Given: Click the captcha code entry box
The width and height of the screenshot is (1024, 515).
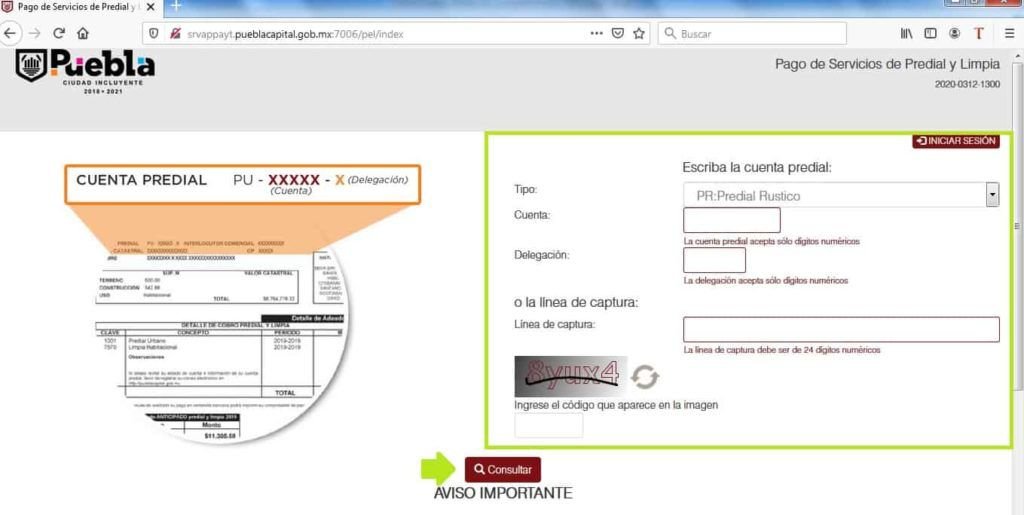Looking at the screenshot, I should tap(548, 425).
